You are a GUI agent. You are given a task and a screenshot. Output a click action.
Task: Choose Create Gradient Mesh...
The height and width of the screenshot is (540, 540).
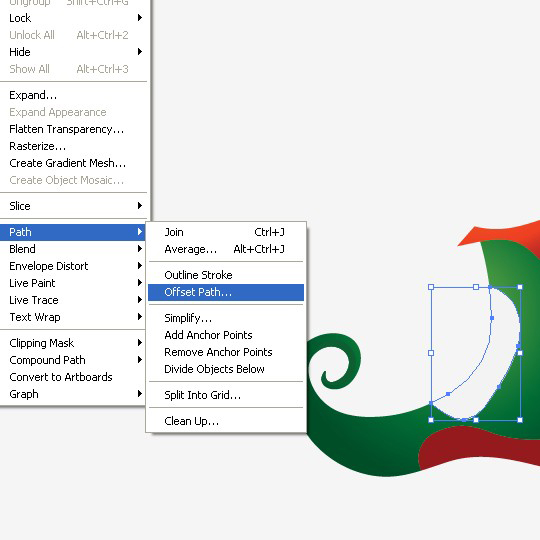point(73,163)
